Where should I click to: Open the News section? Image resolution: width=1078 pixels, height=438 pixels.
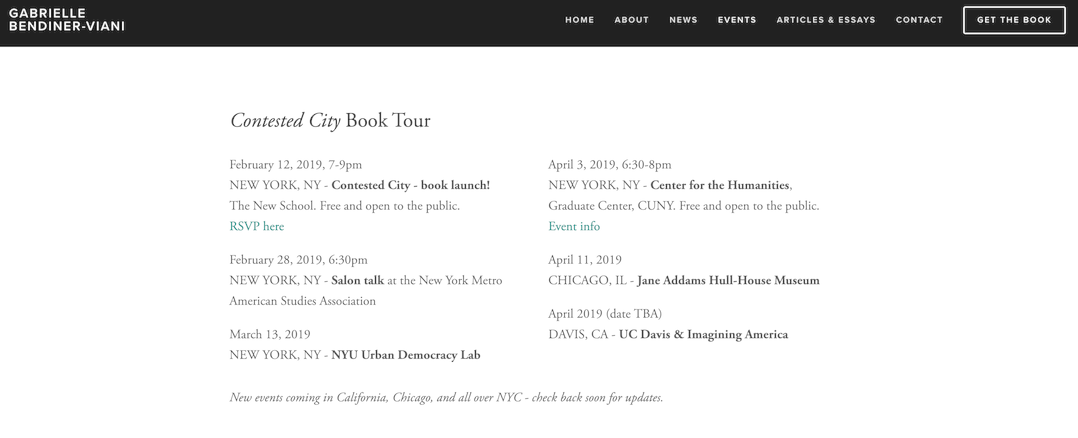point(683,20)
